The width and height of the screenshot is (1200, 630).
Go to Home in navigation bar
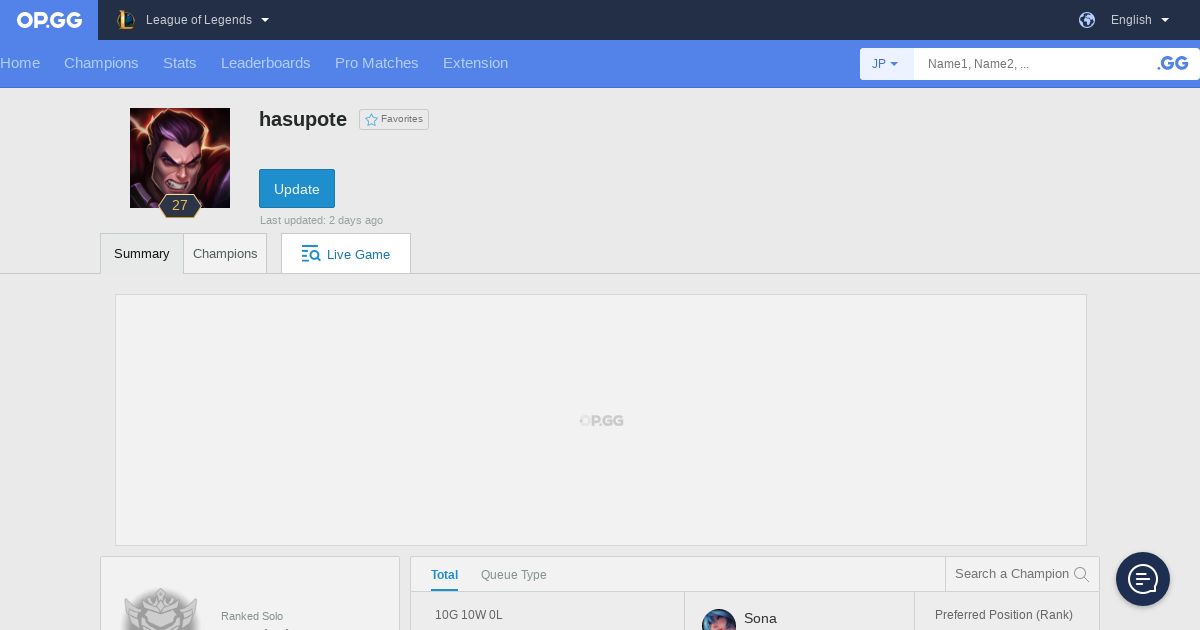[20, 63]
